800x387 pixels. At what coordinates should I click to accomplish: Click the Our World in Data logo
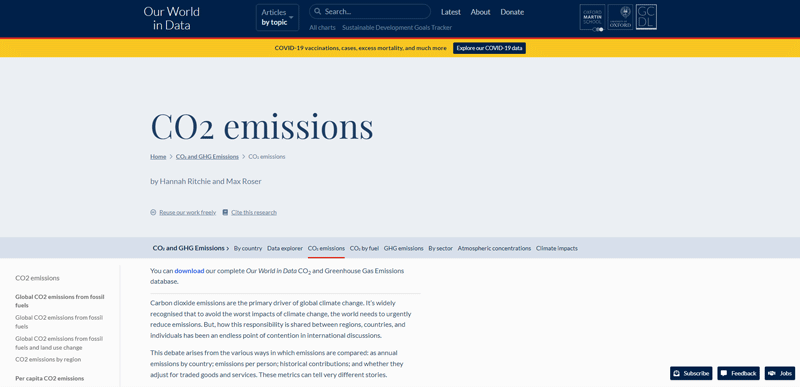171,18
